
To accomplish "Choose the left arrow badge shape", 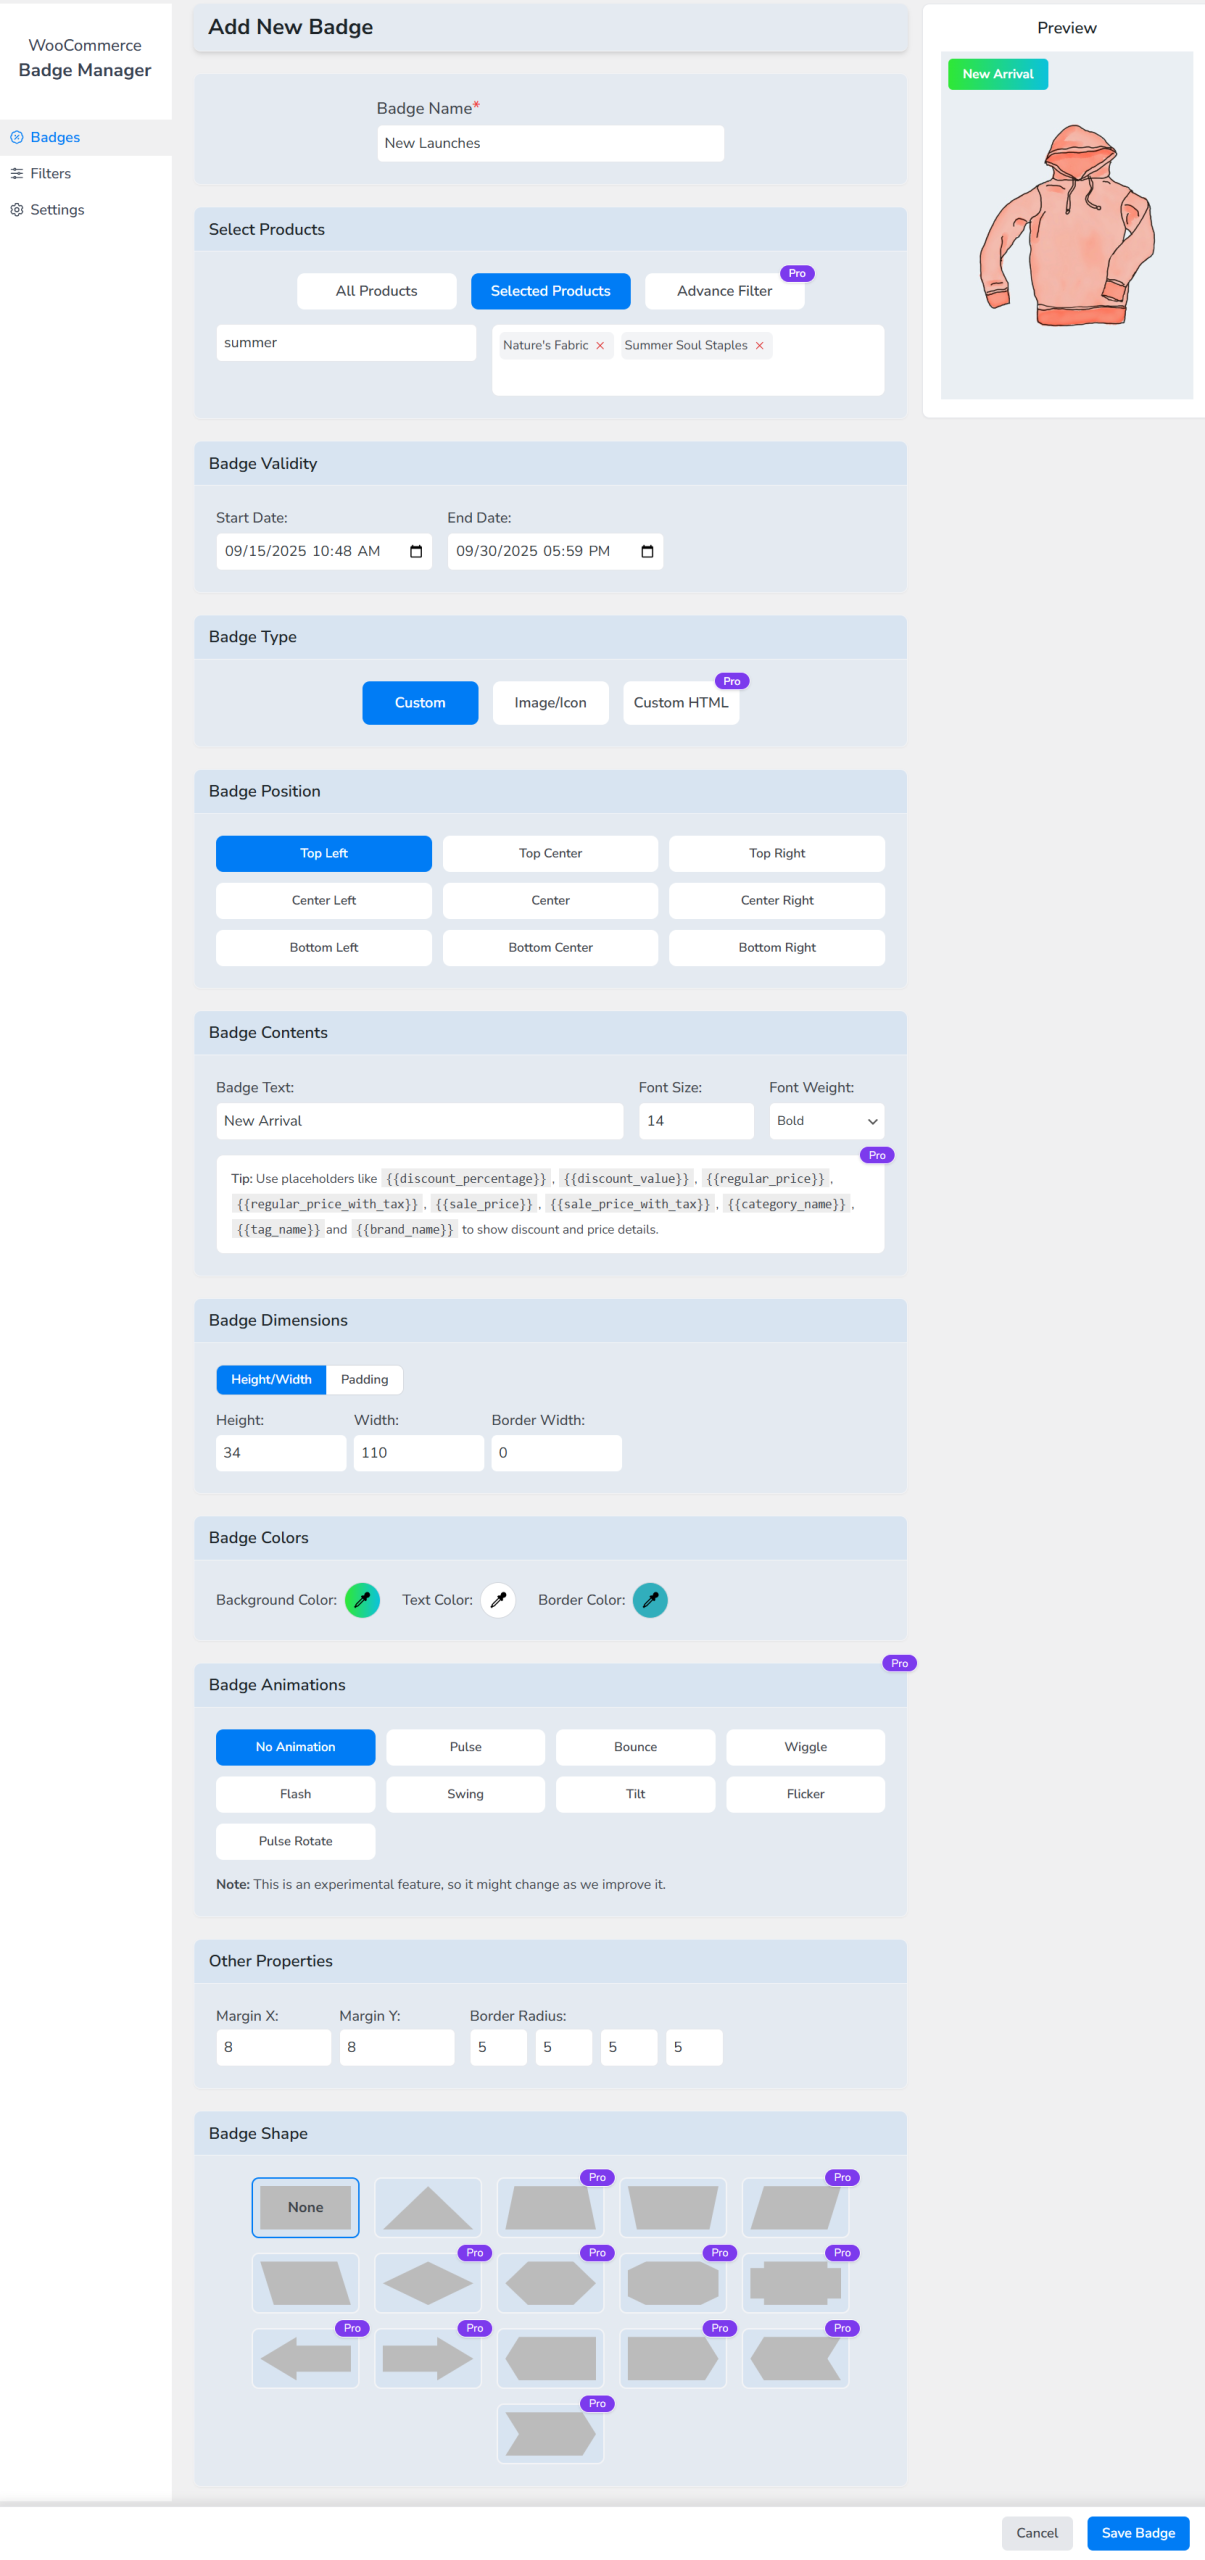I will [x=305, y=2357].
